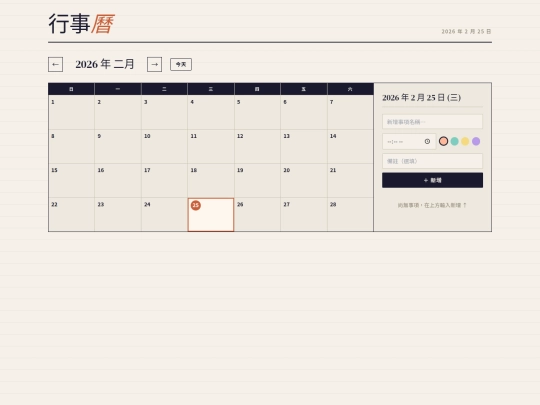Select the teal color swatch
The width and height of the screenshot is (540, 405).
click(455, 141)
